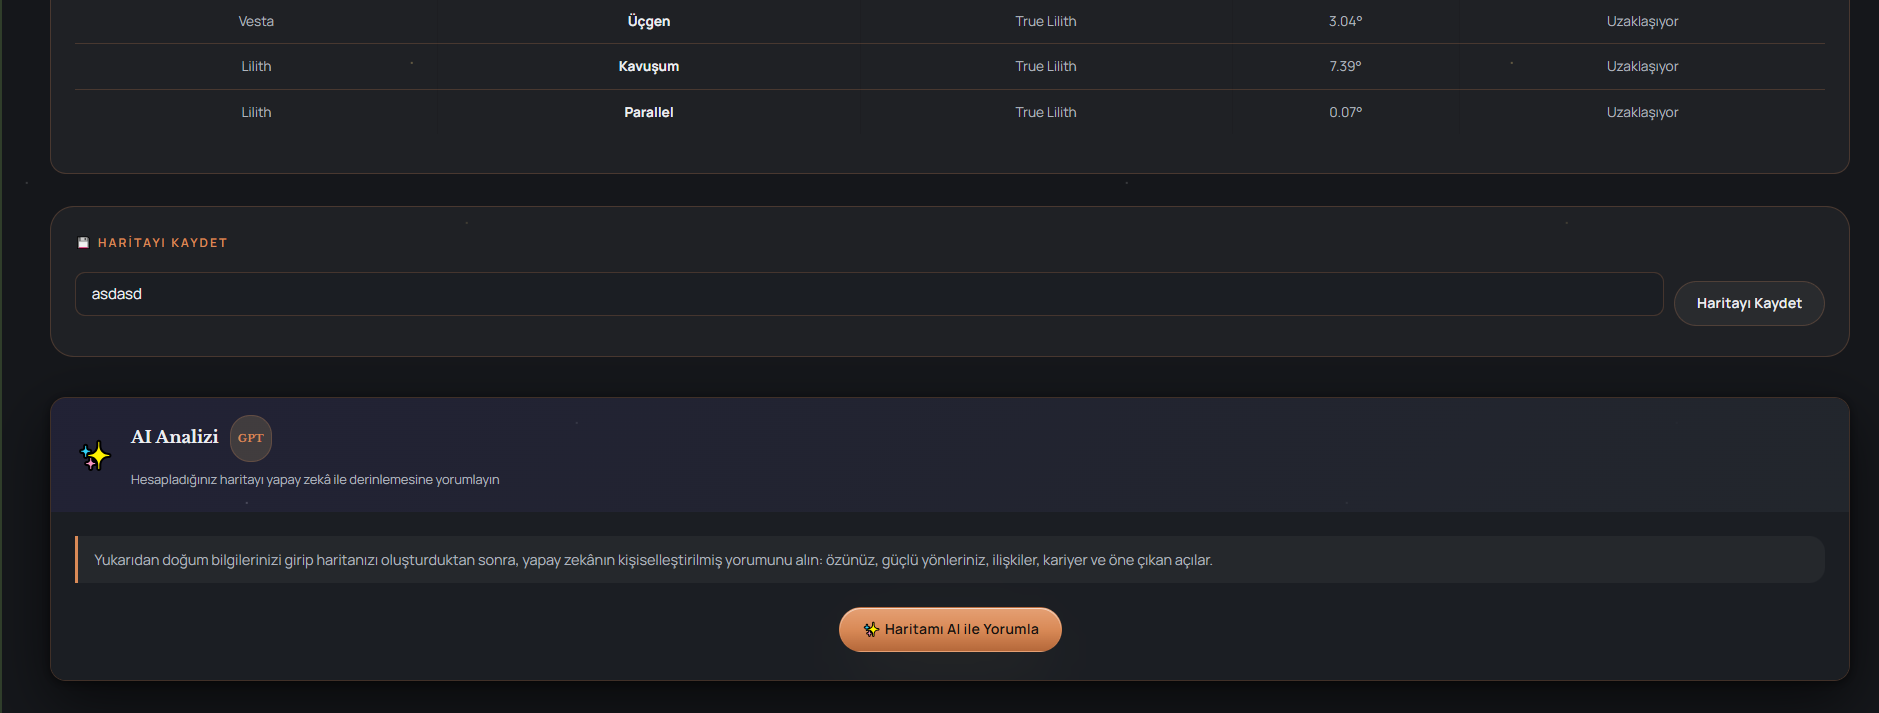Click the GPT badge next to AI Analizi
Image resolution: width=1879 pixels, height=713 pixels.
click(251, 438)
